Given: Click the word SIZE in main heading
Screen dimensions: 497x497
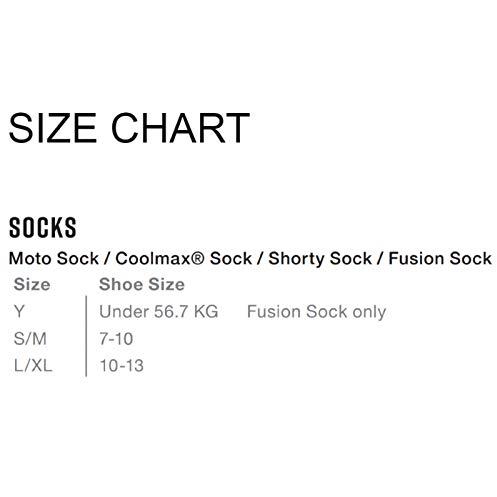Looking at the screenshot, I should coord(53,128).
